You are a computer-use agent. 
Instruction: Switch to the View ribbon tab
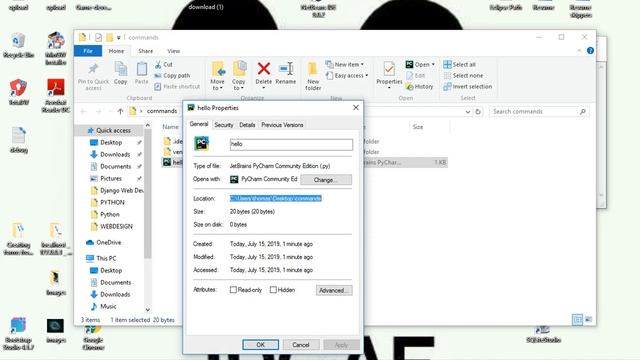(x=173, y=51)
